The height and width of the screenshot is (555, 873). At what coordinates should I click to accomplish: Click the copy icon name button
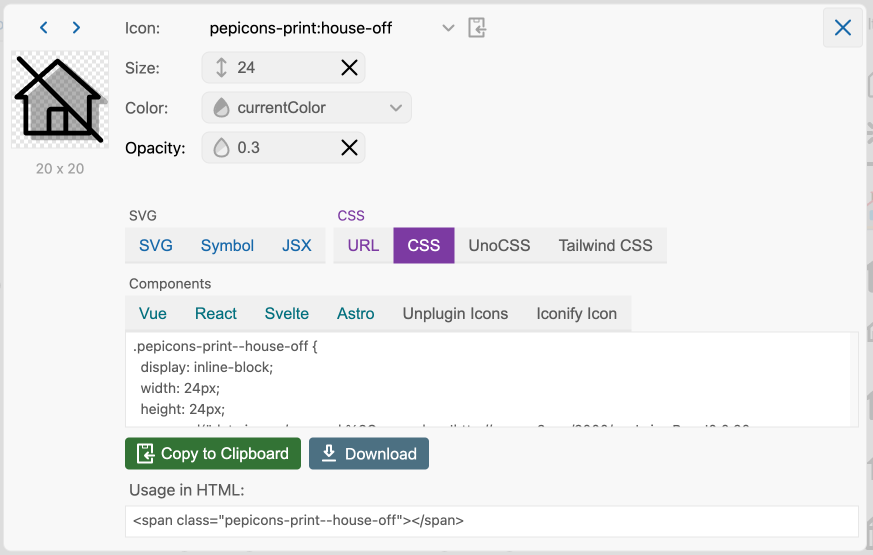pos(477,28)
